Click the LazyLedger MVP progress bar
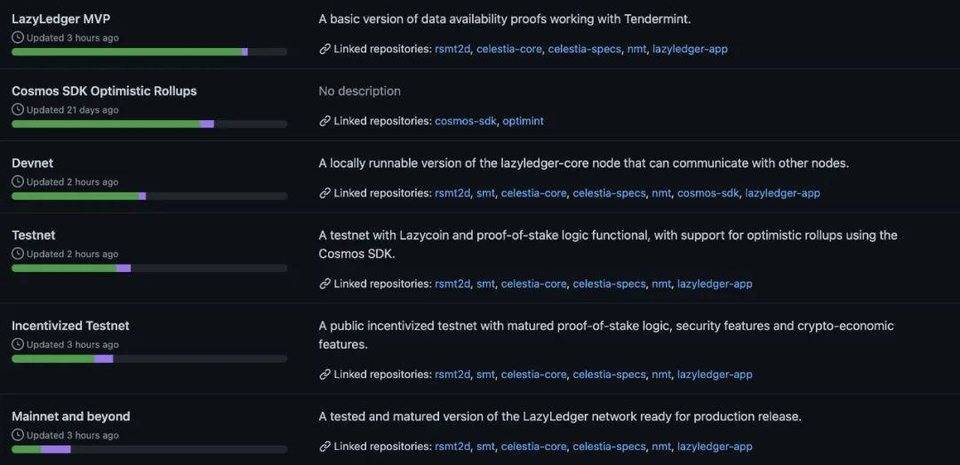The width and height of the screenshot is (960, 465). click(x=149, y=52)
